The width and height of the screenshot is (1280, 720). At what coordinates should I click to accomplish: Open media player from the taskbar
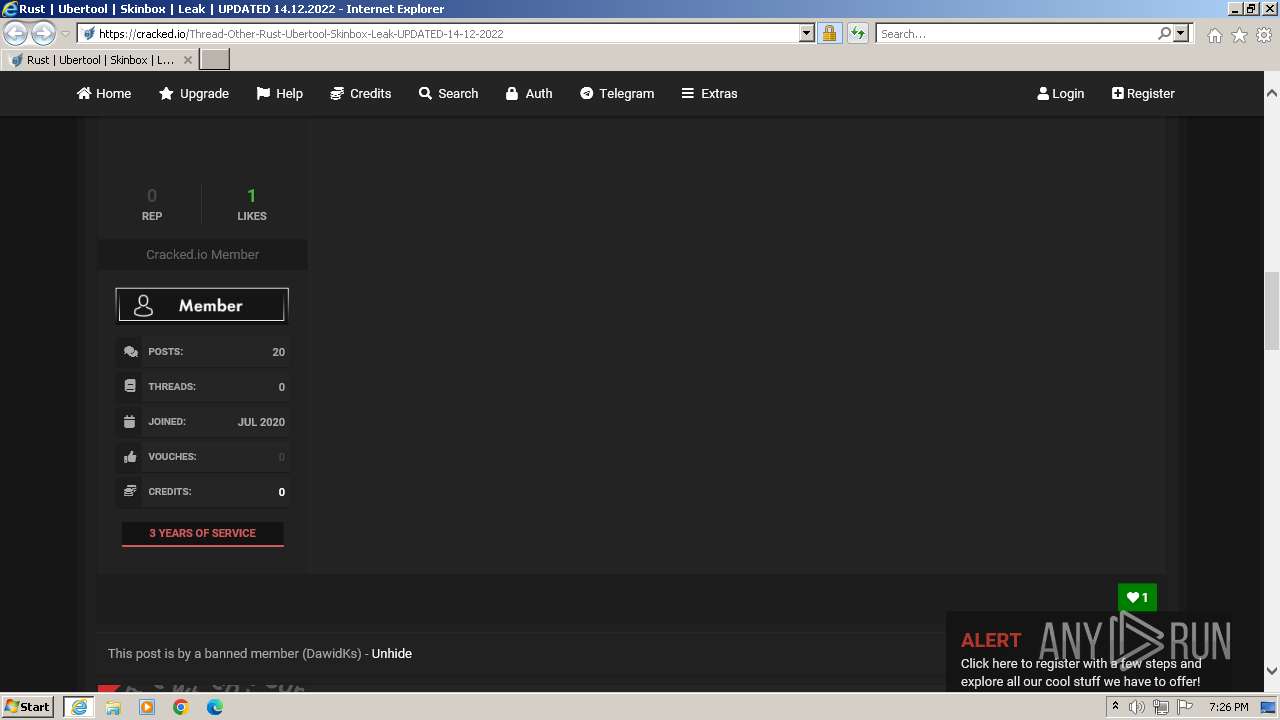(147, 707)
